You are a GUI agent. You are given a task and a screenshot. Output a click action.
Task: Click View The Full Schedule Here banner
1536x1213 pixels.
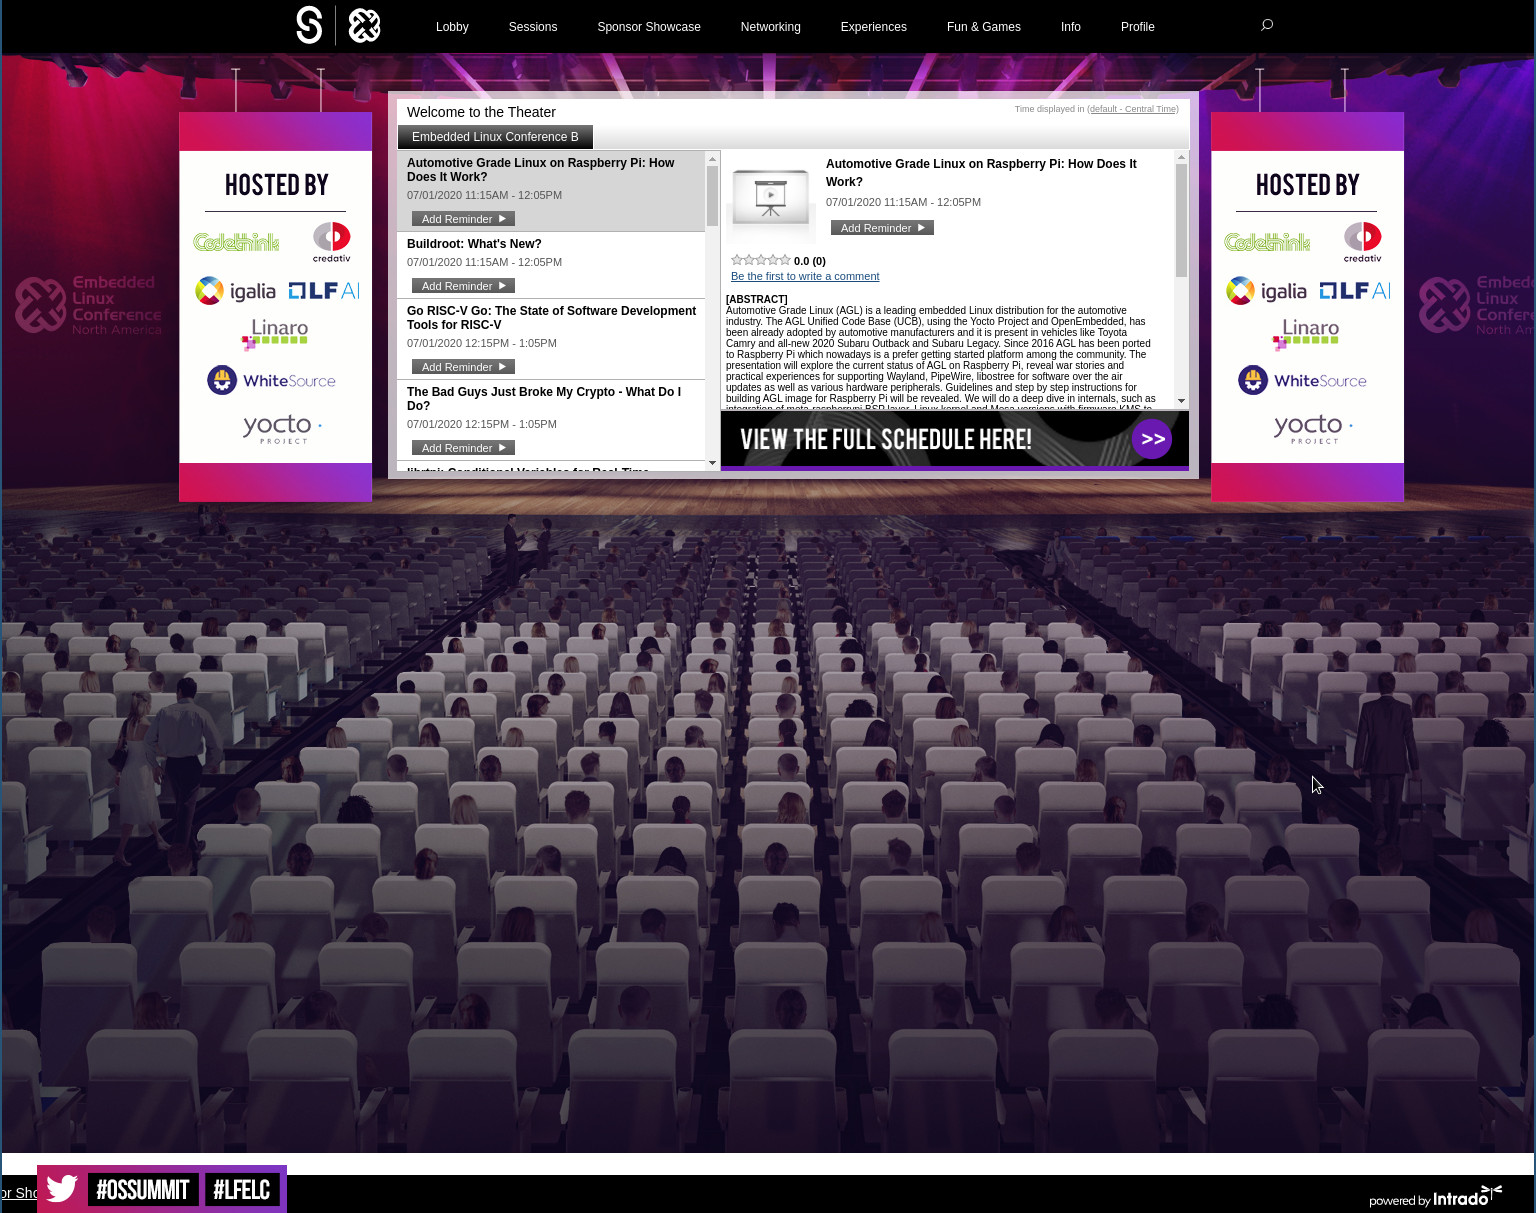point(955,439)
